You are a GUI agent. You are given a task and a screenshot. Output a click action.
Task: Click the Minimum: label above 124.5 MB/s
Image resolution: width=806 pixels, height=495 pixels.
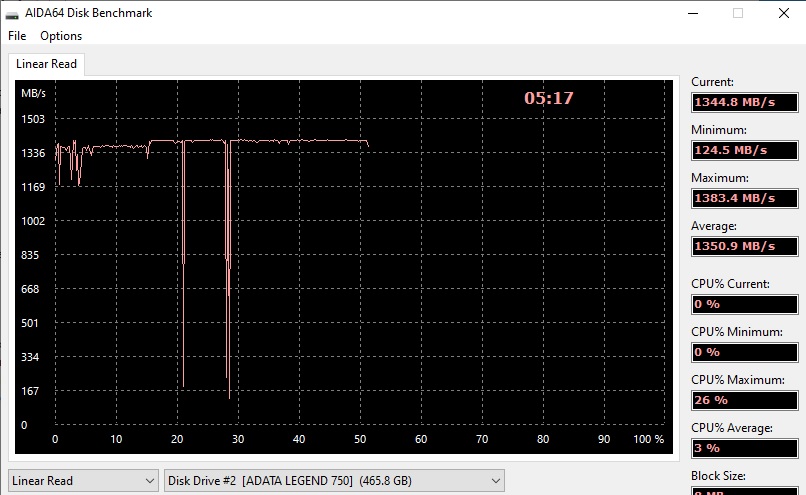coord(719,130)
